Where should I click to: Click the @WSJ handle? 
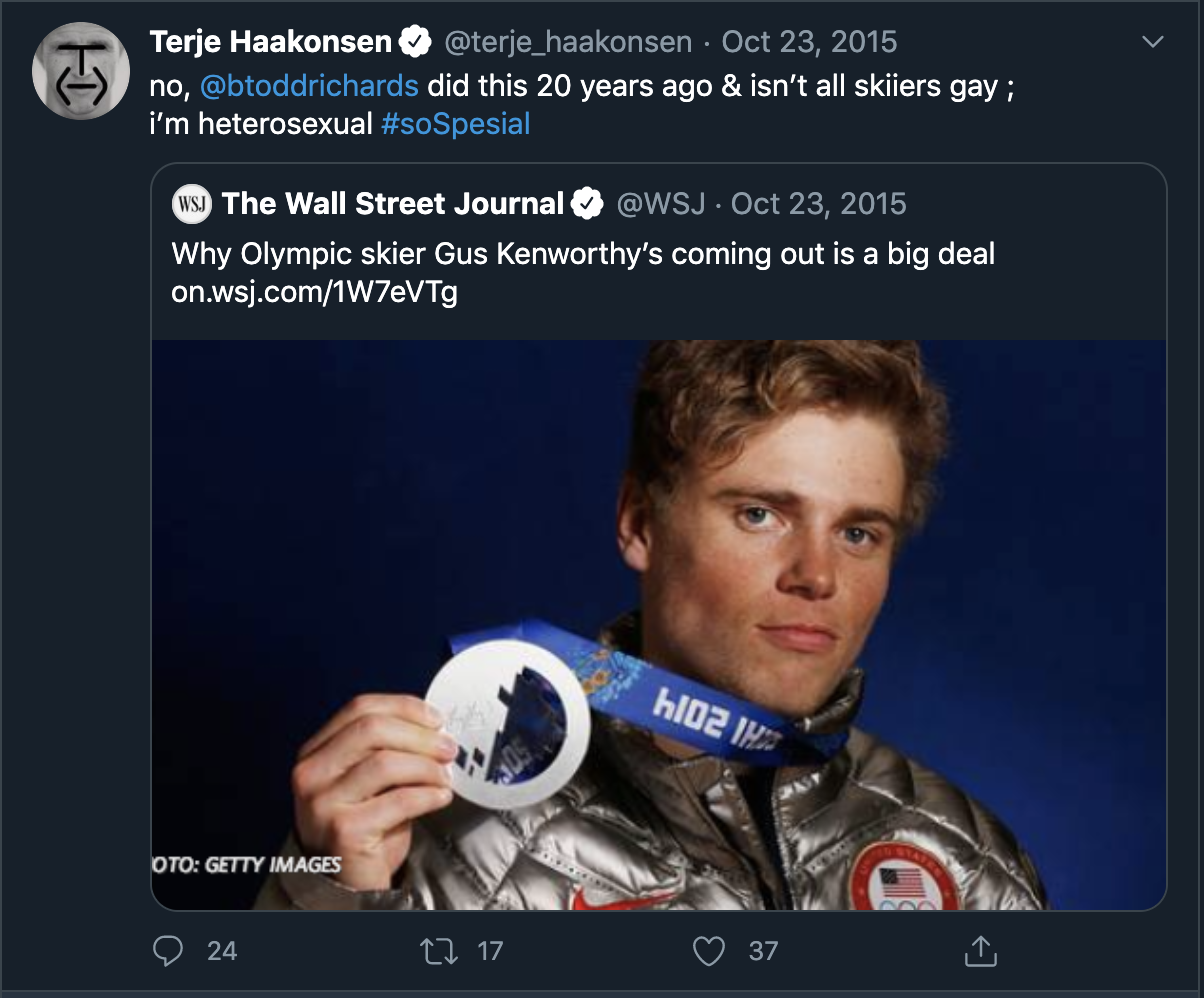[661, 204]
